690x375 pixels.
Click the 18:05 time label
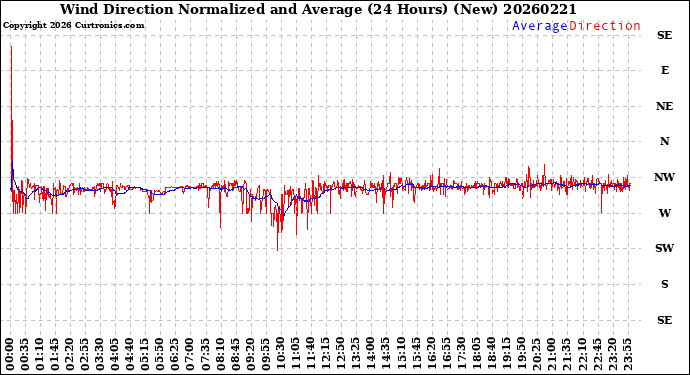coord(476,355)
